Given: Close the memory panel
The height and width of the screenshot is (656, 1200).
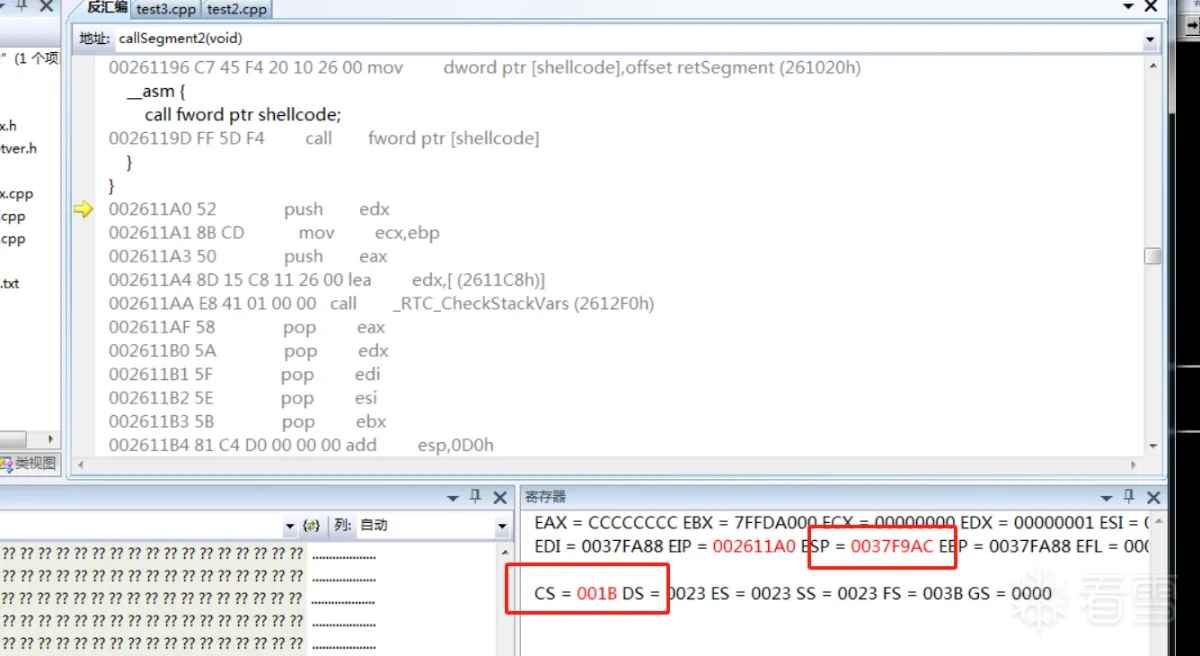Looking at the screenshot, I should [x=498, y=497].
